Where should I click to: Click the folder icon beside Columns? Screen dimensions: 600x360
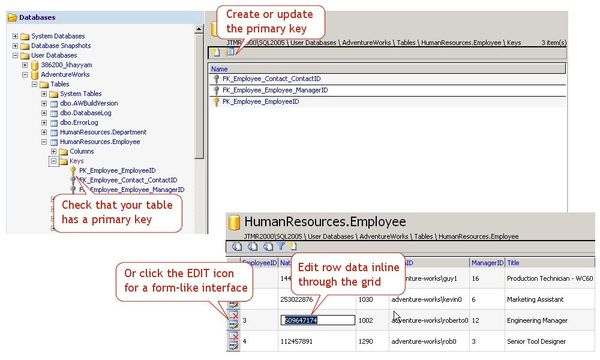click(x=64, y=151)
